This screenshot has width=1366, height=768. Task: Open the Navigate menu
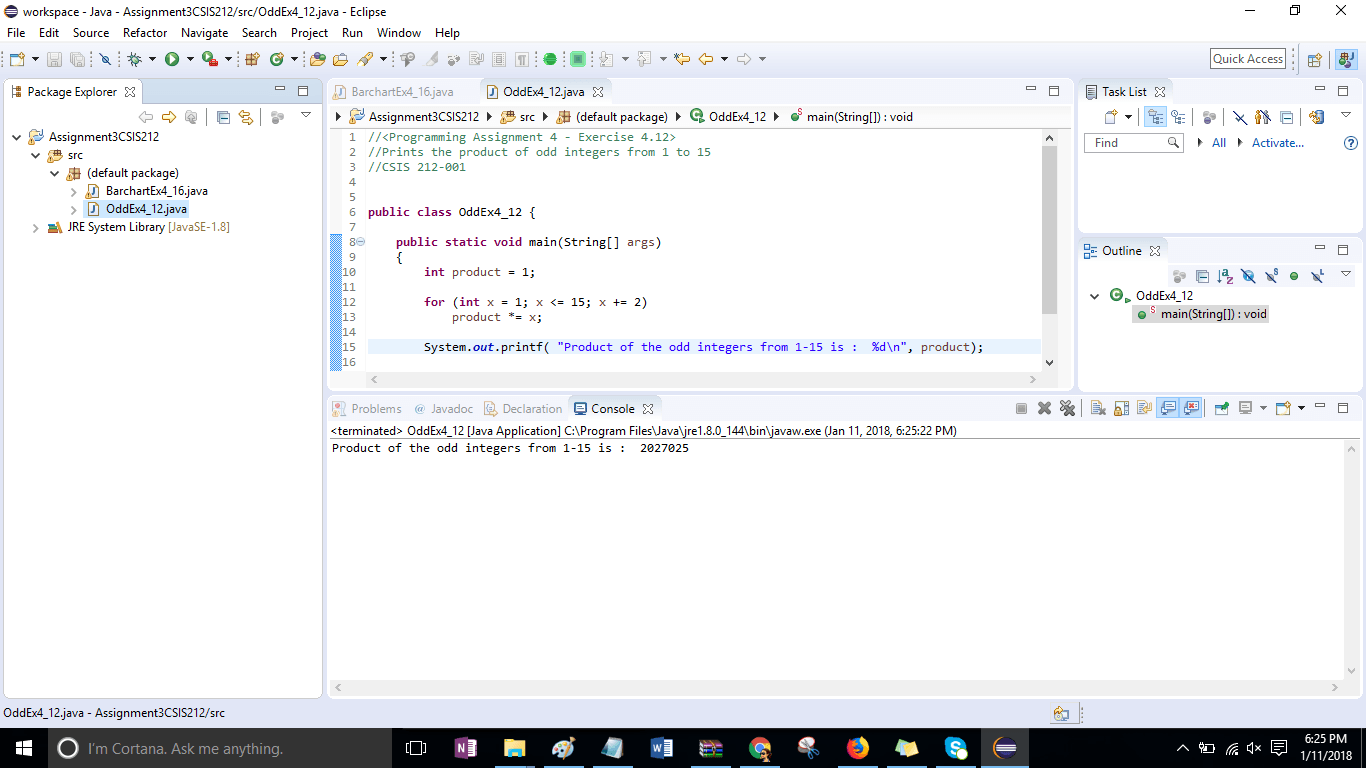[x=204, y=33]
